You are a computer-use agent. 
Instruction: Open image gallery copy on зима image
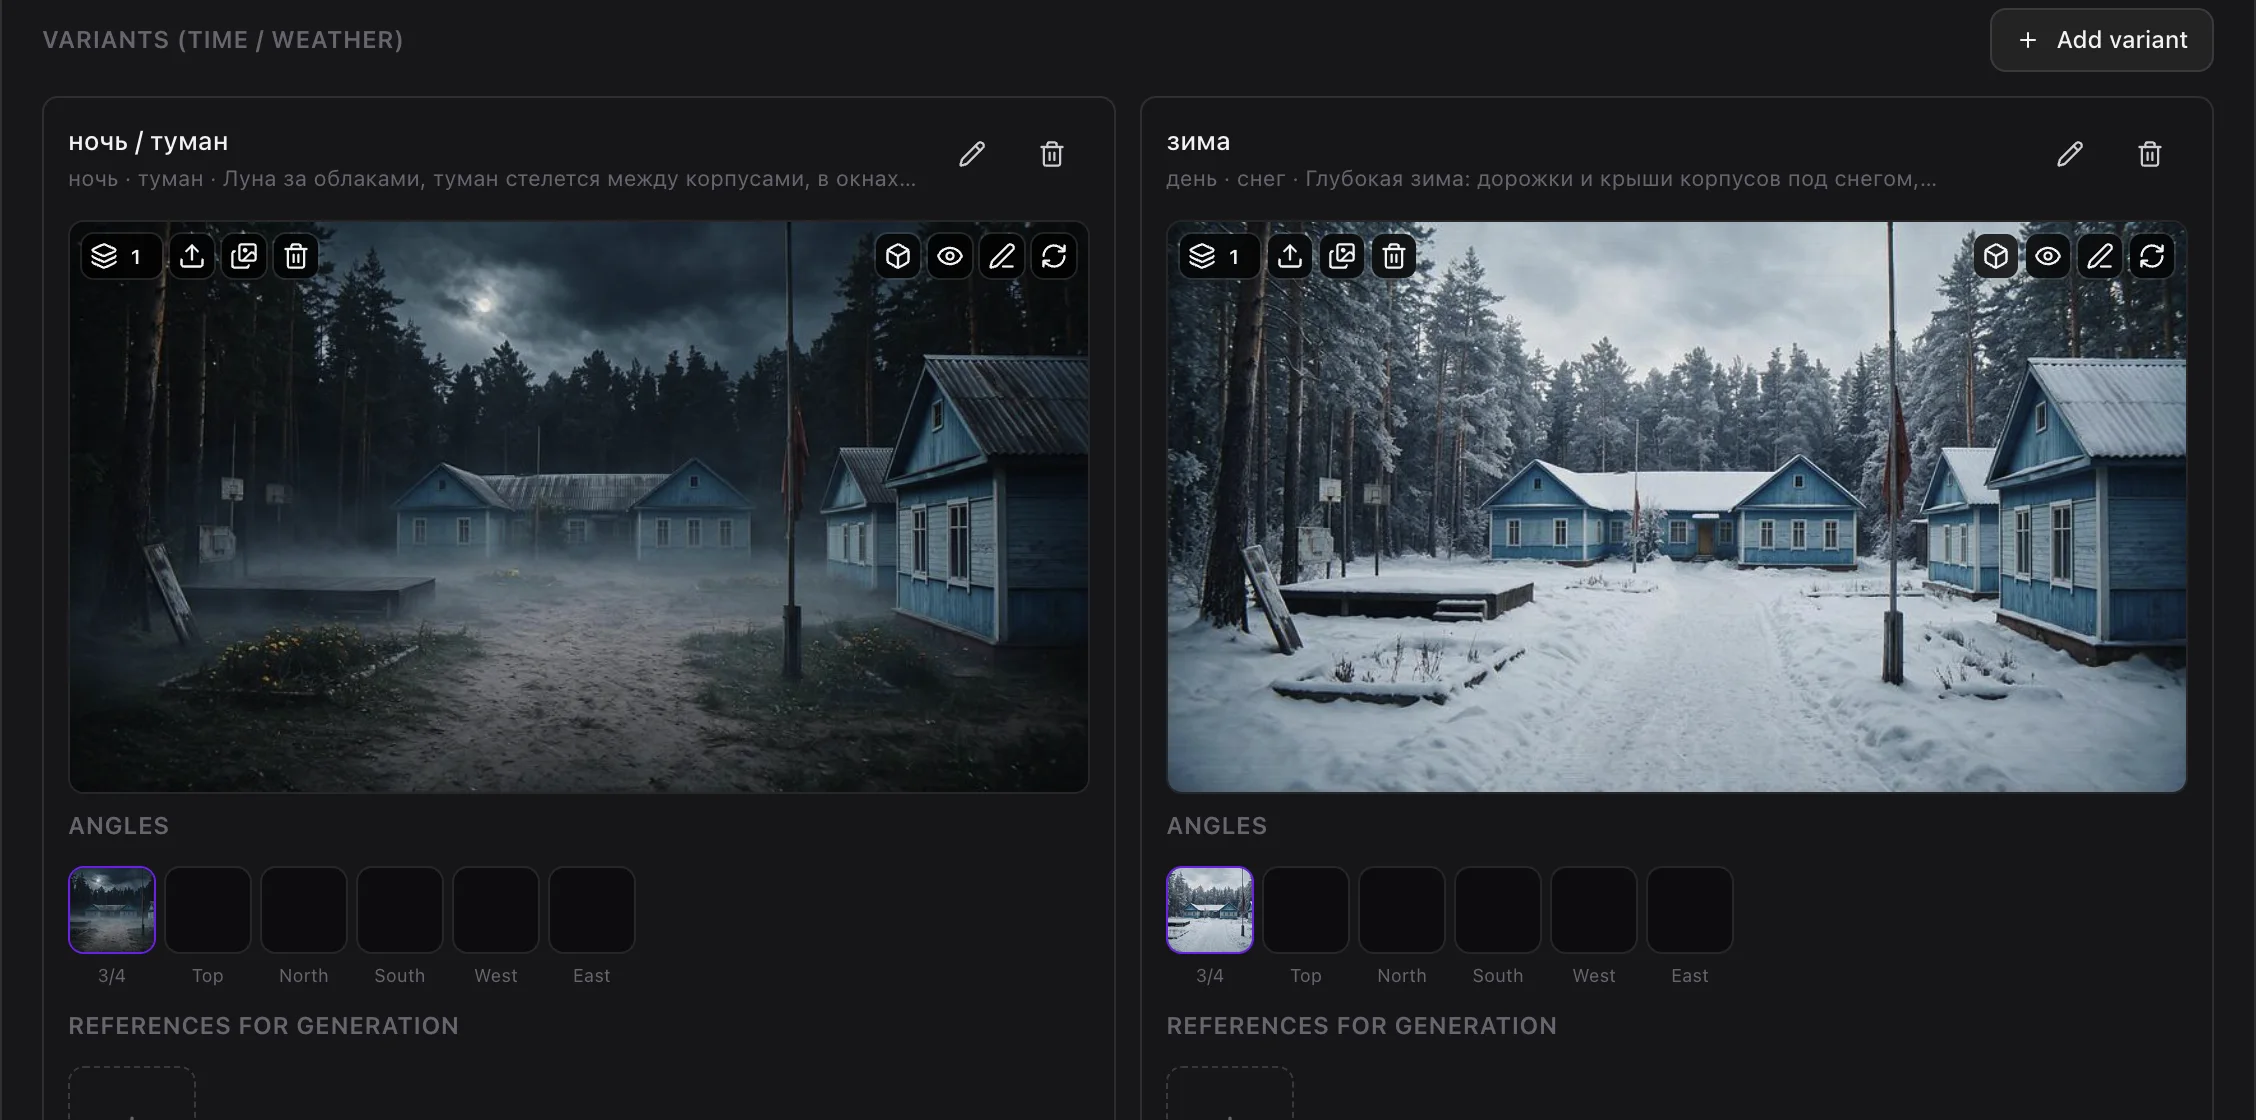pyautogui.click(x=1342, y=257)
